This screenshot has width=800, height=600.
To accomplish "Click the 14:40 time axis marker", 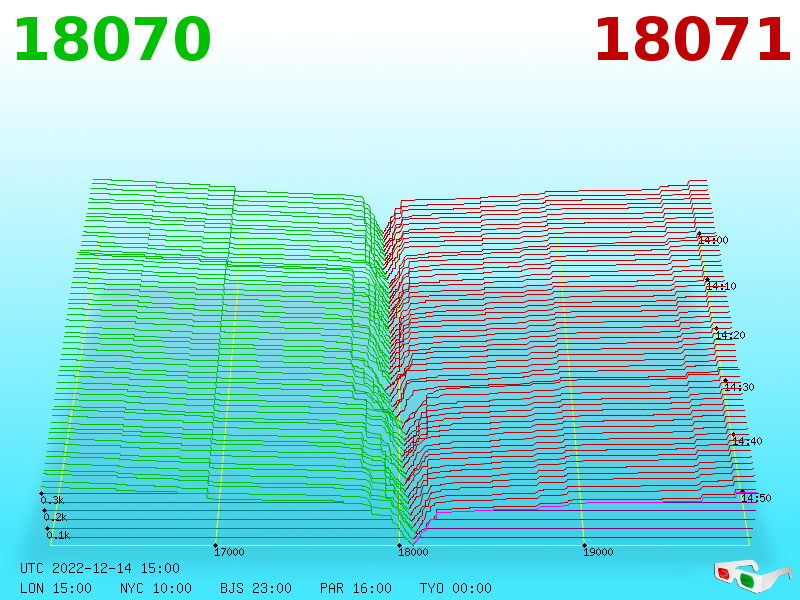I will [x=747, y=441].
